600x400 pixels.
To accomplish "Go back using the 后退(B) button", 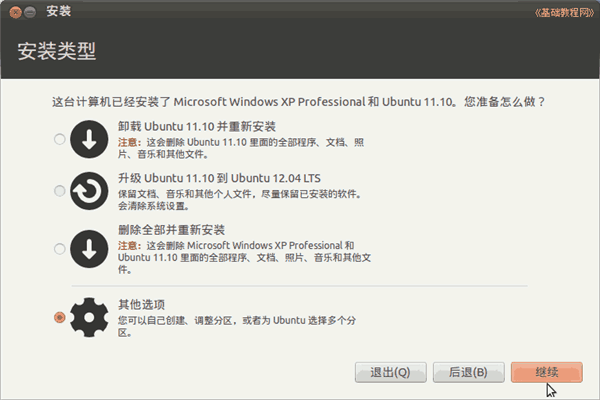I will (469, 372).
